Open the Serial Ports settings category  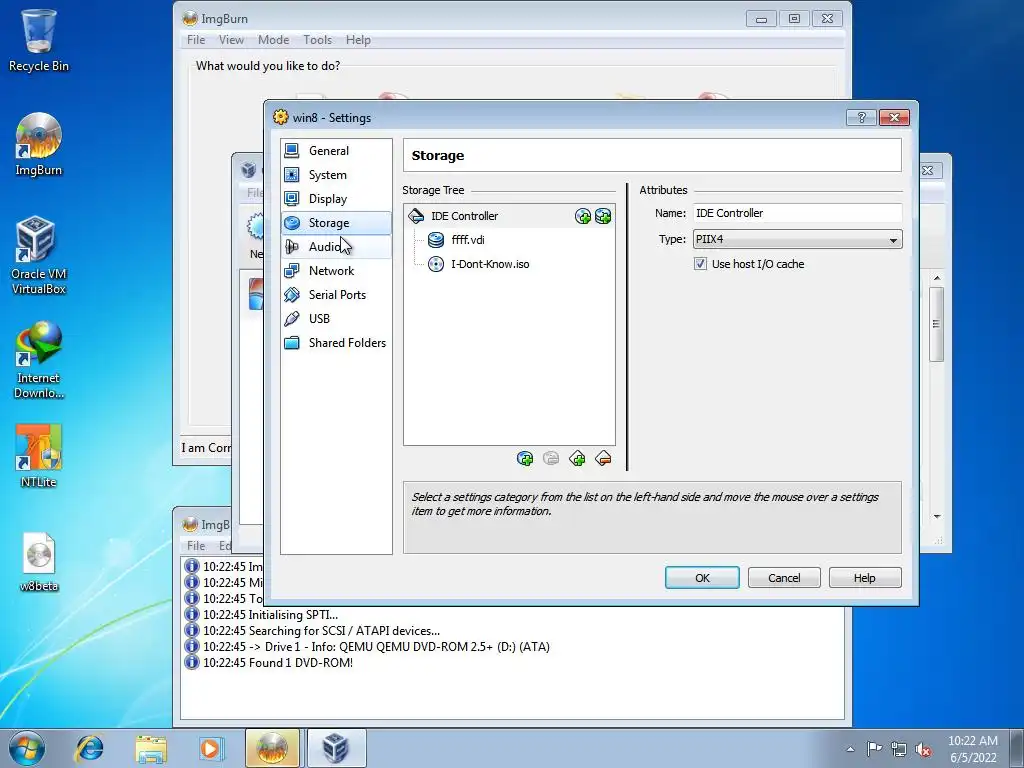coord(336,295)
